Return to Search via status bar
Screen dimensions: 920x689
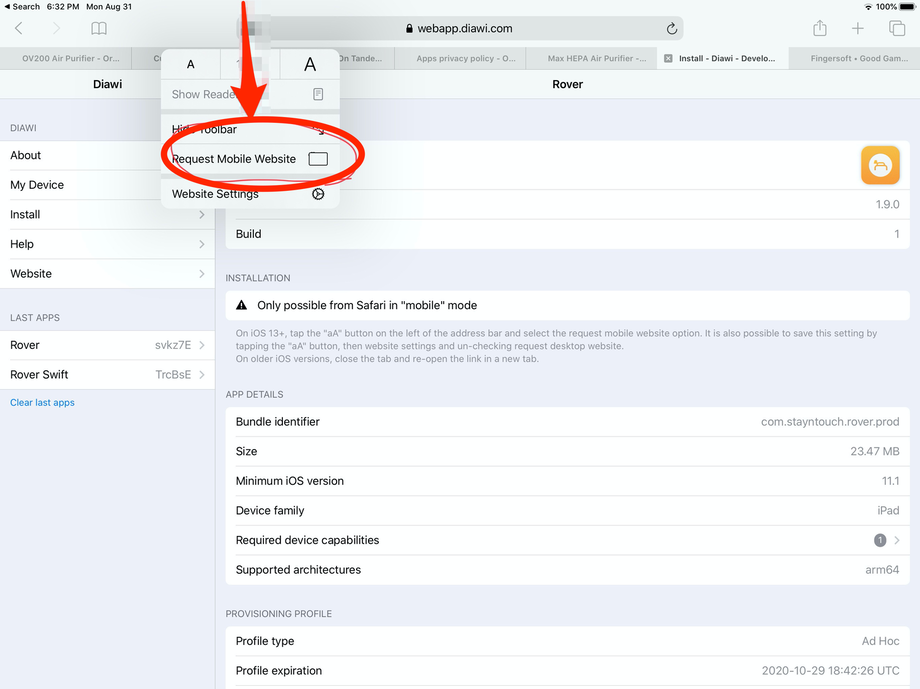click(22, 6)
